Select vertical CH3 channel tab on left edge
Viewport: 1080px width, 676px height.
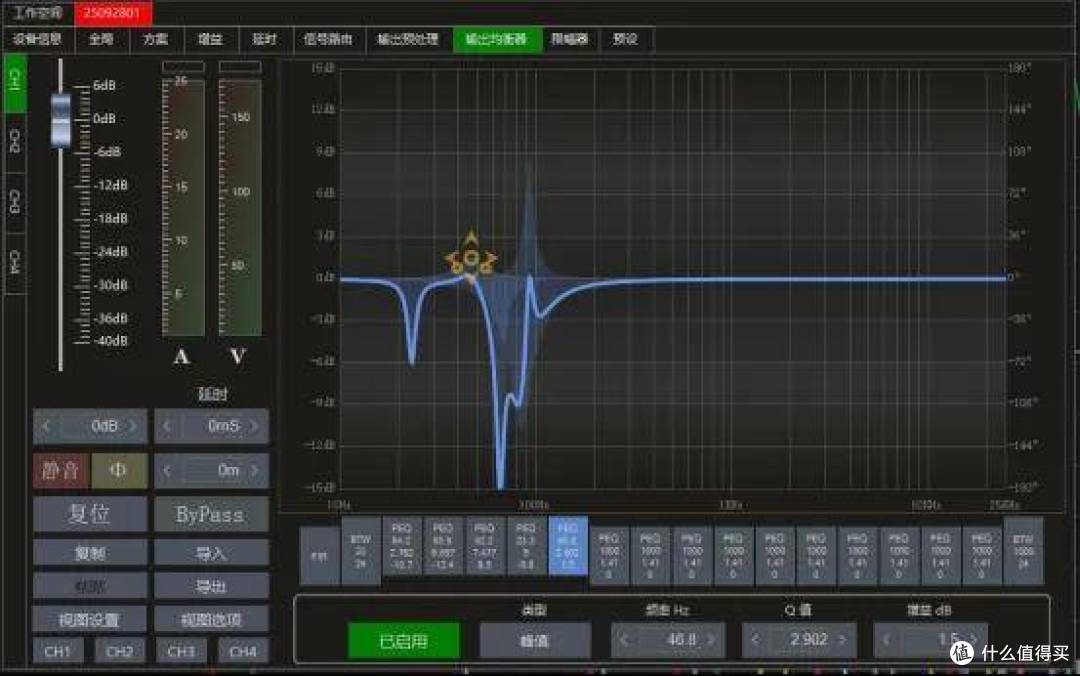point(14,201)
